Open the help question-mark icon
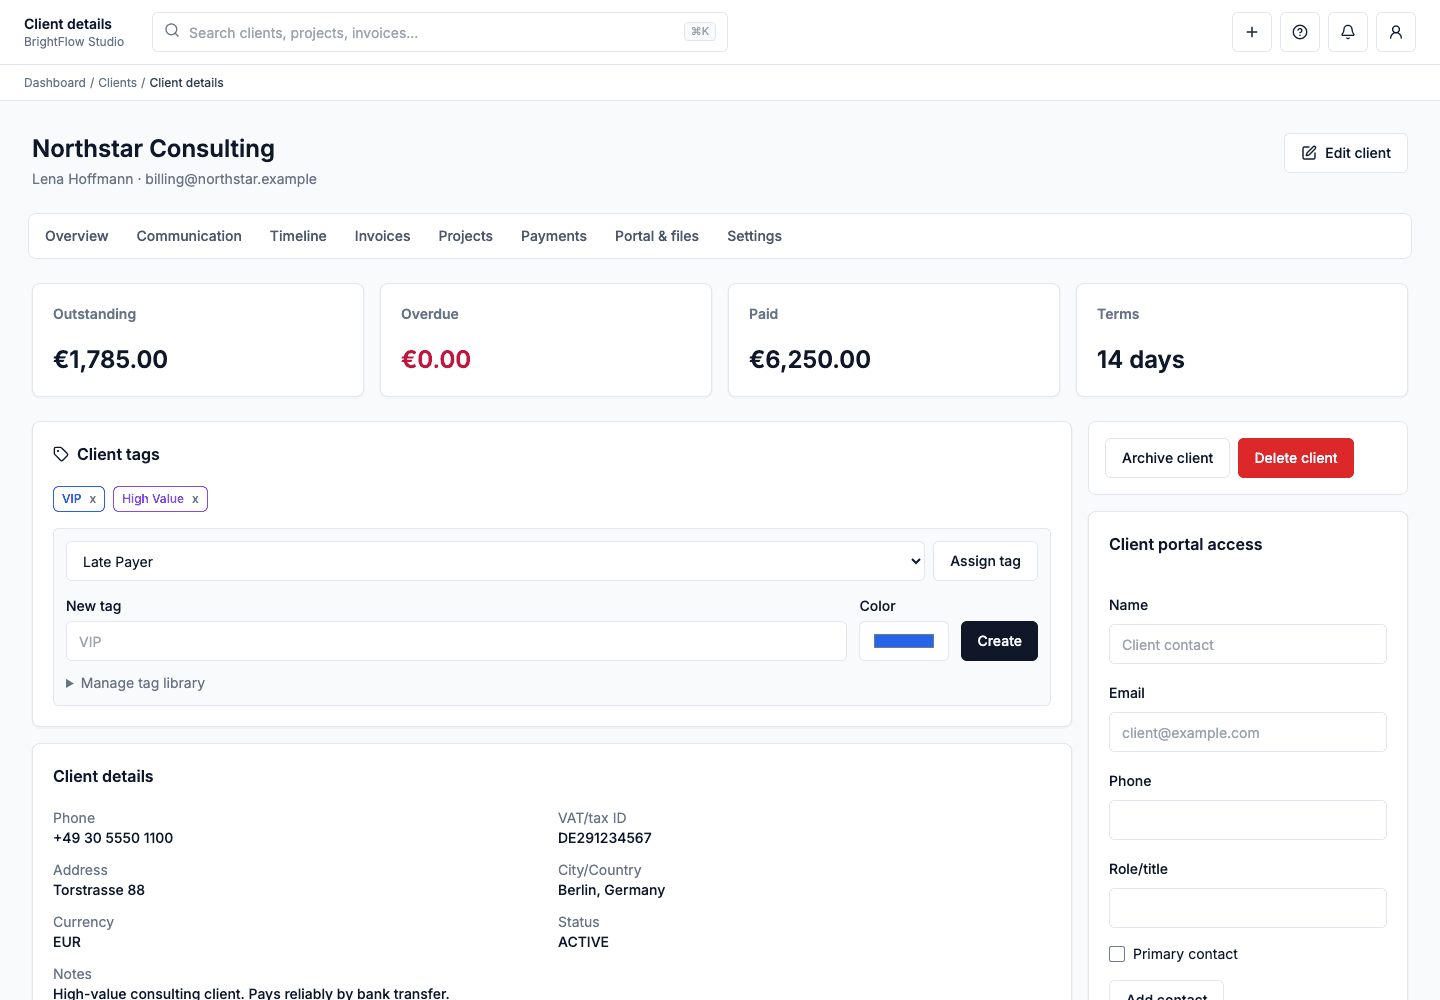 (x=1300, y=32)
